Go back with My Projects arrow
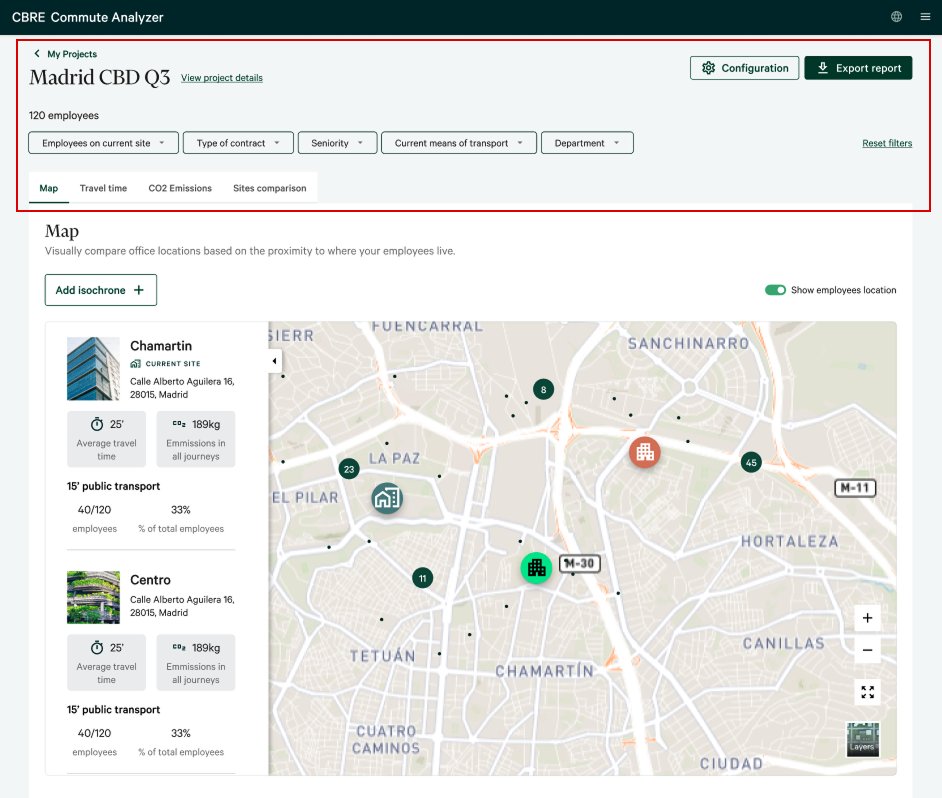942x798 pixels. coord(37,53)
